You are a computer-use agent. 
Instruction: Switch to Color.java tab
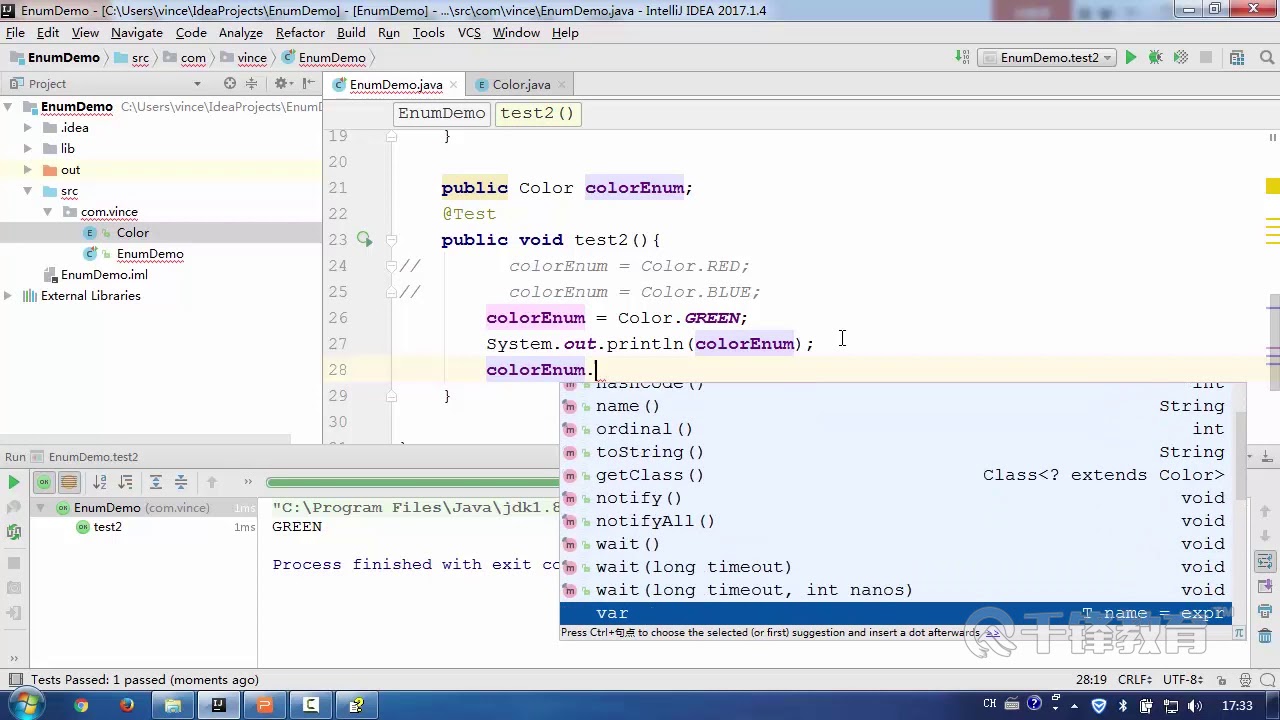coord(521,85)
